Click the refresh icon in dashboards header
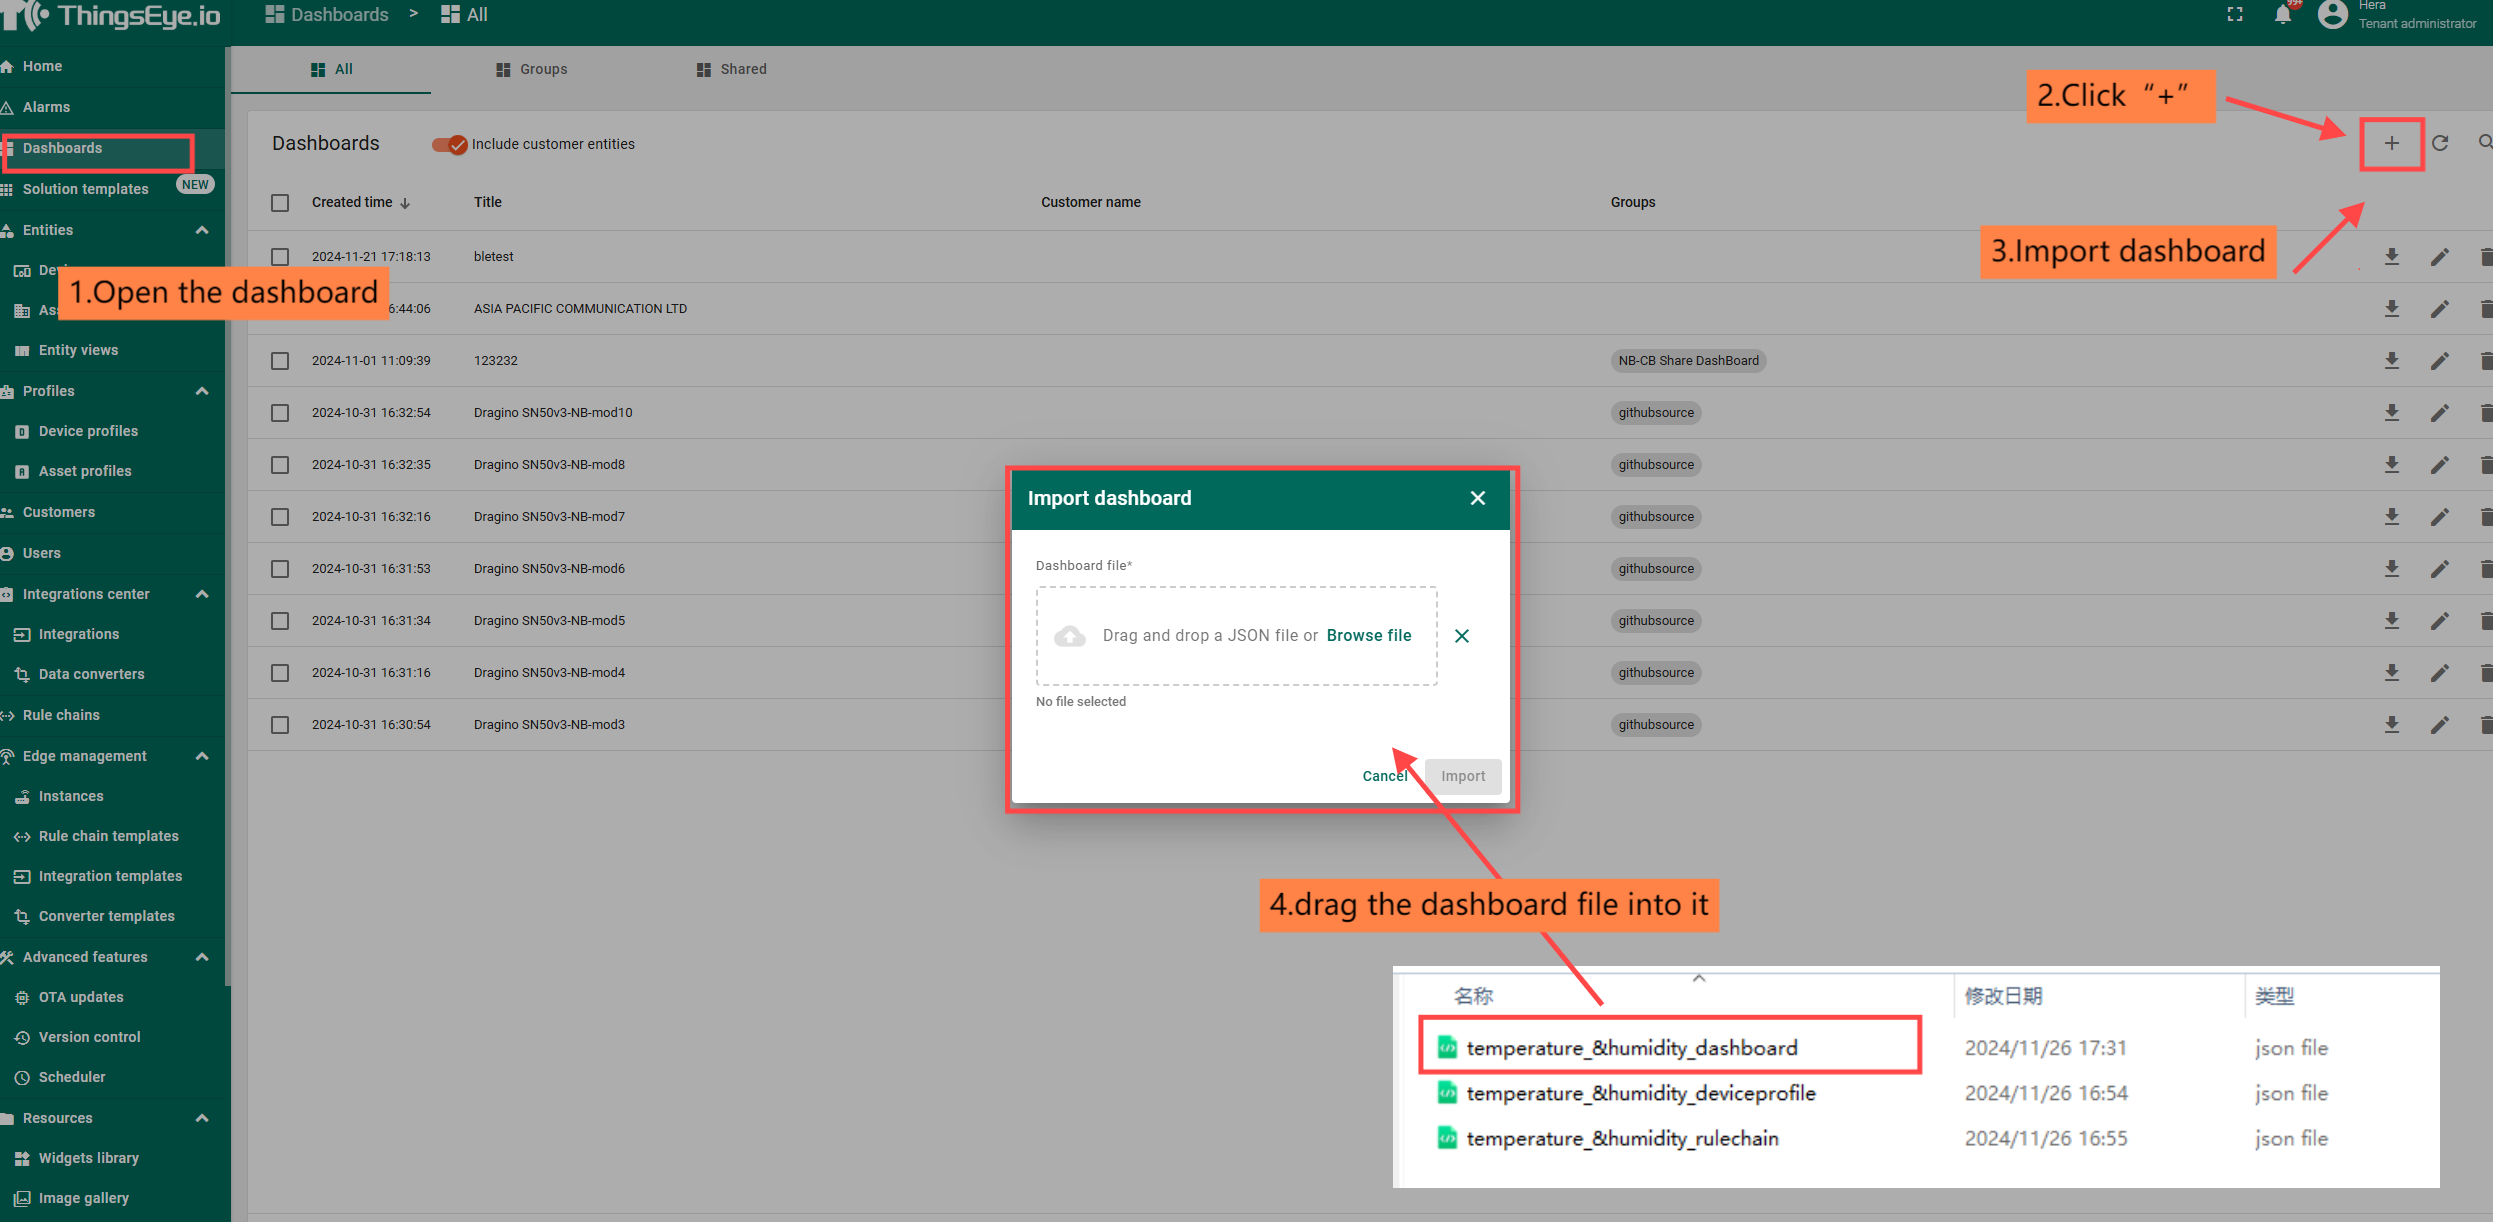Viewport: 2493px width, 1222px height. [2440, 144]
